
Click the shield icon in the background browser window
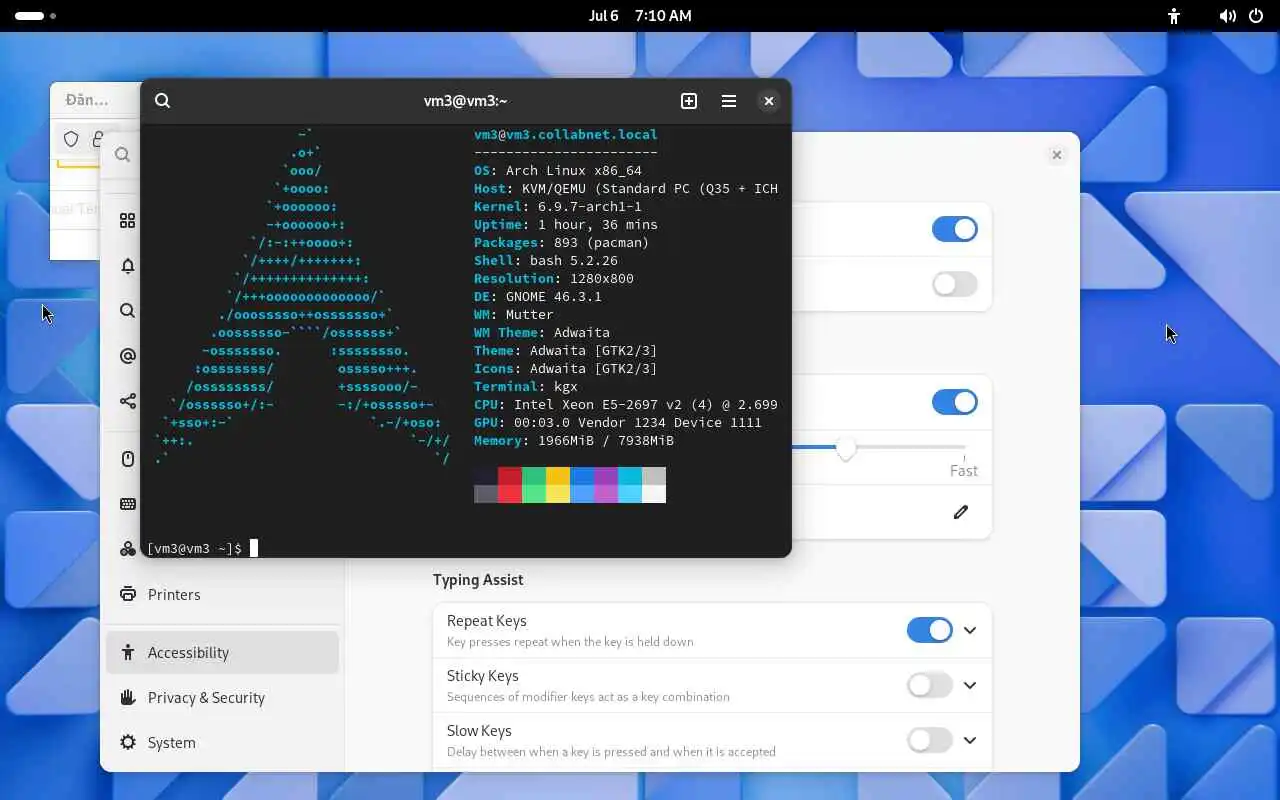(x=71, y=139)
